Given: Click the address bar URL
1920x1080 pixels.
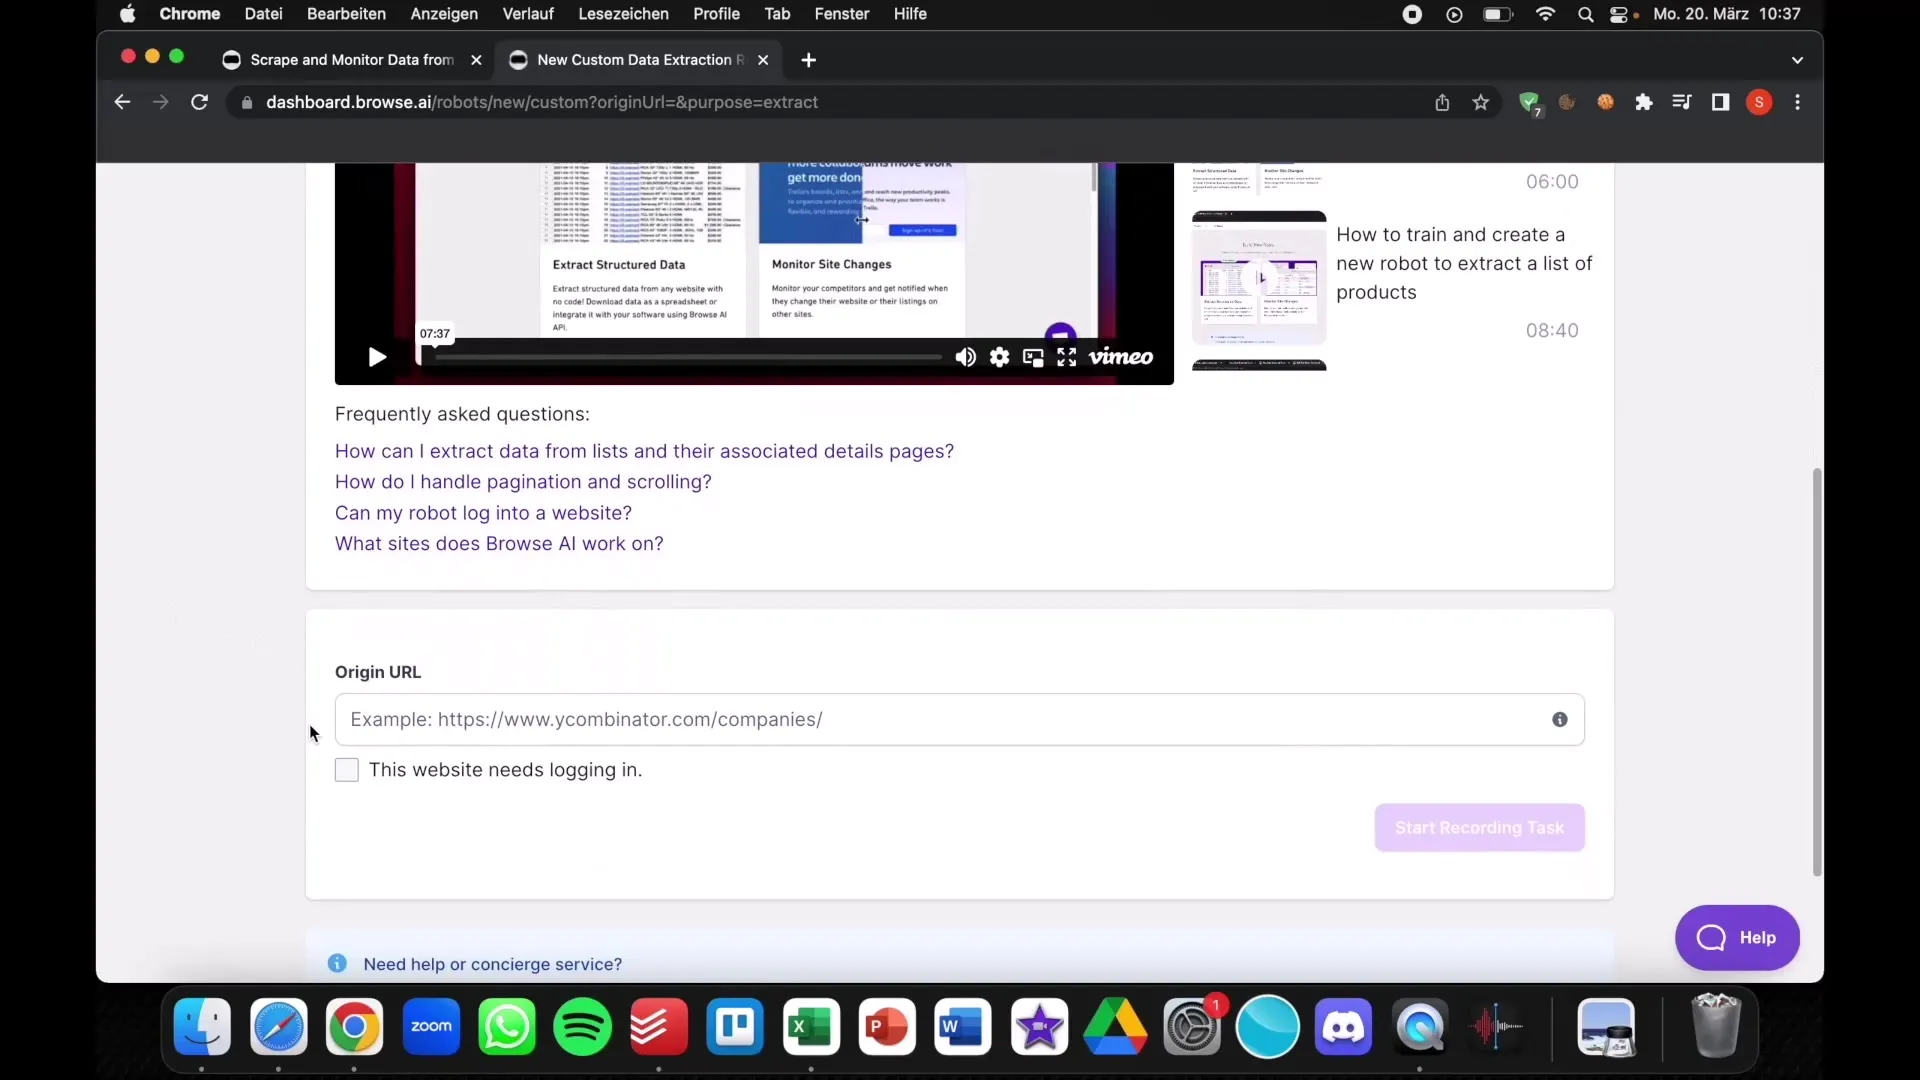Looking at the screenshot, I should pos(542,102).
